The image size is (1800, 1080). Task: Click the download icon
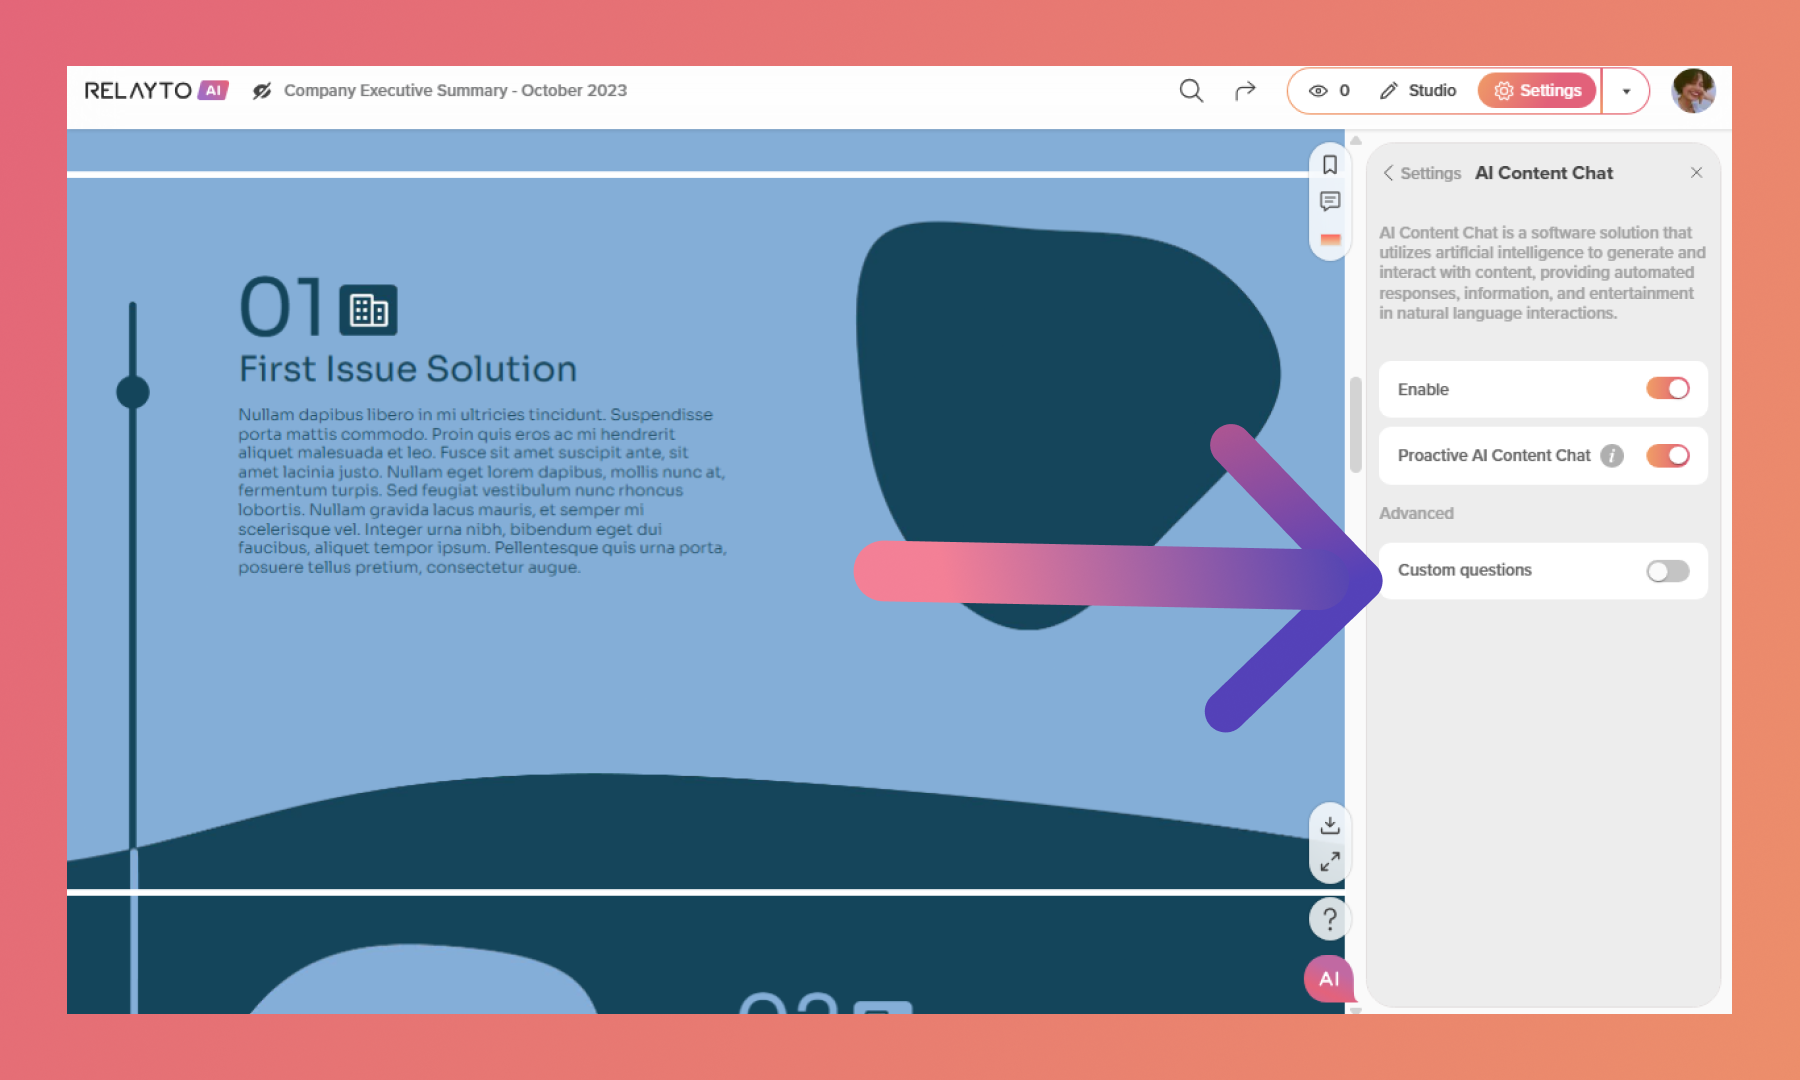1330,825
